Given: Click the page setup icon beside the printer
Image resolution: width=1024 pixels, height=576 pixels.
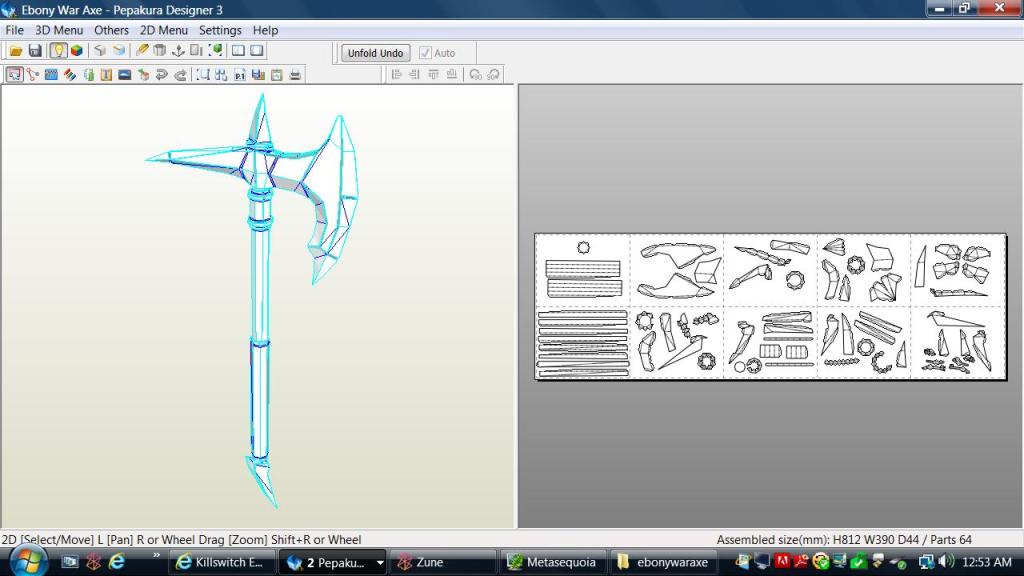Looking at the screenshot, I should coord(277,75).
